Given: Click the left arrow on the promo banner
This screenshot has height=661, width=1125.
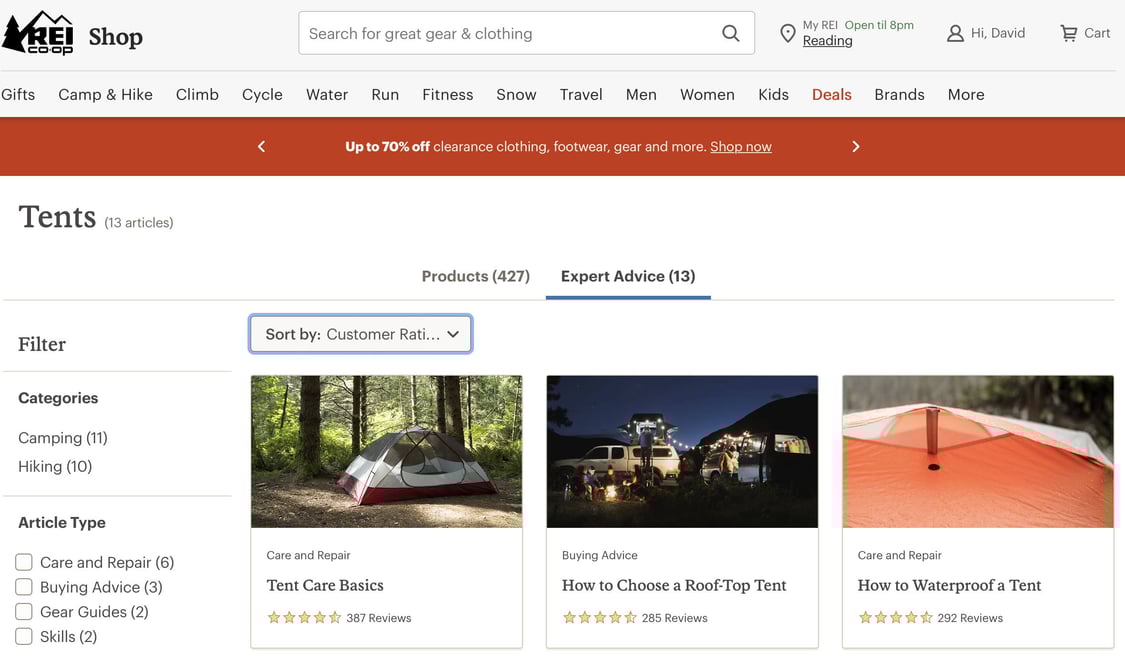Looking at the screenshot, I should 261,146.
